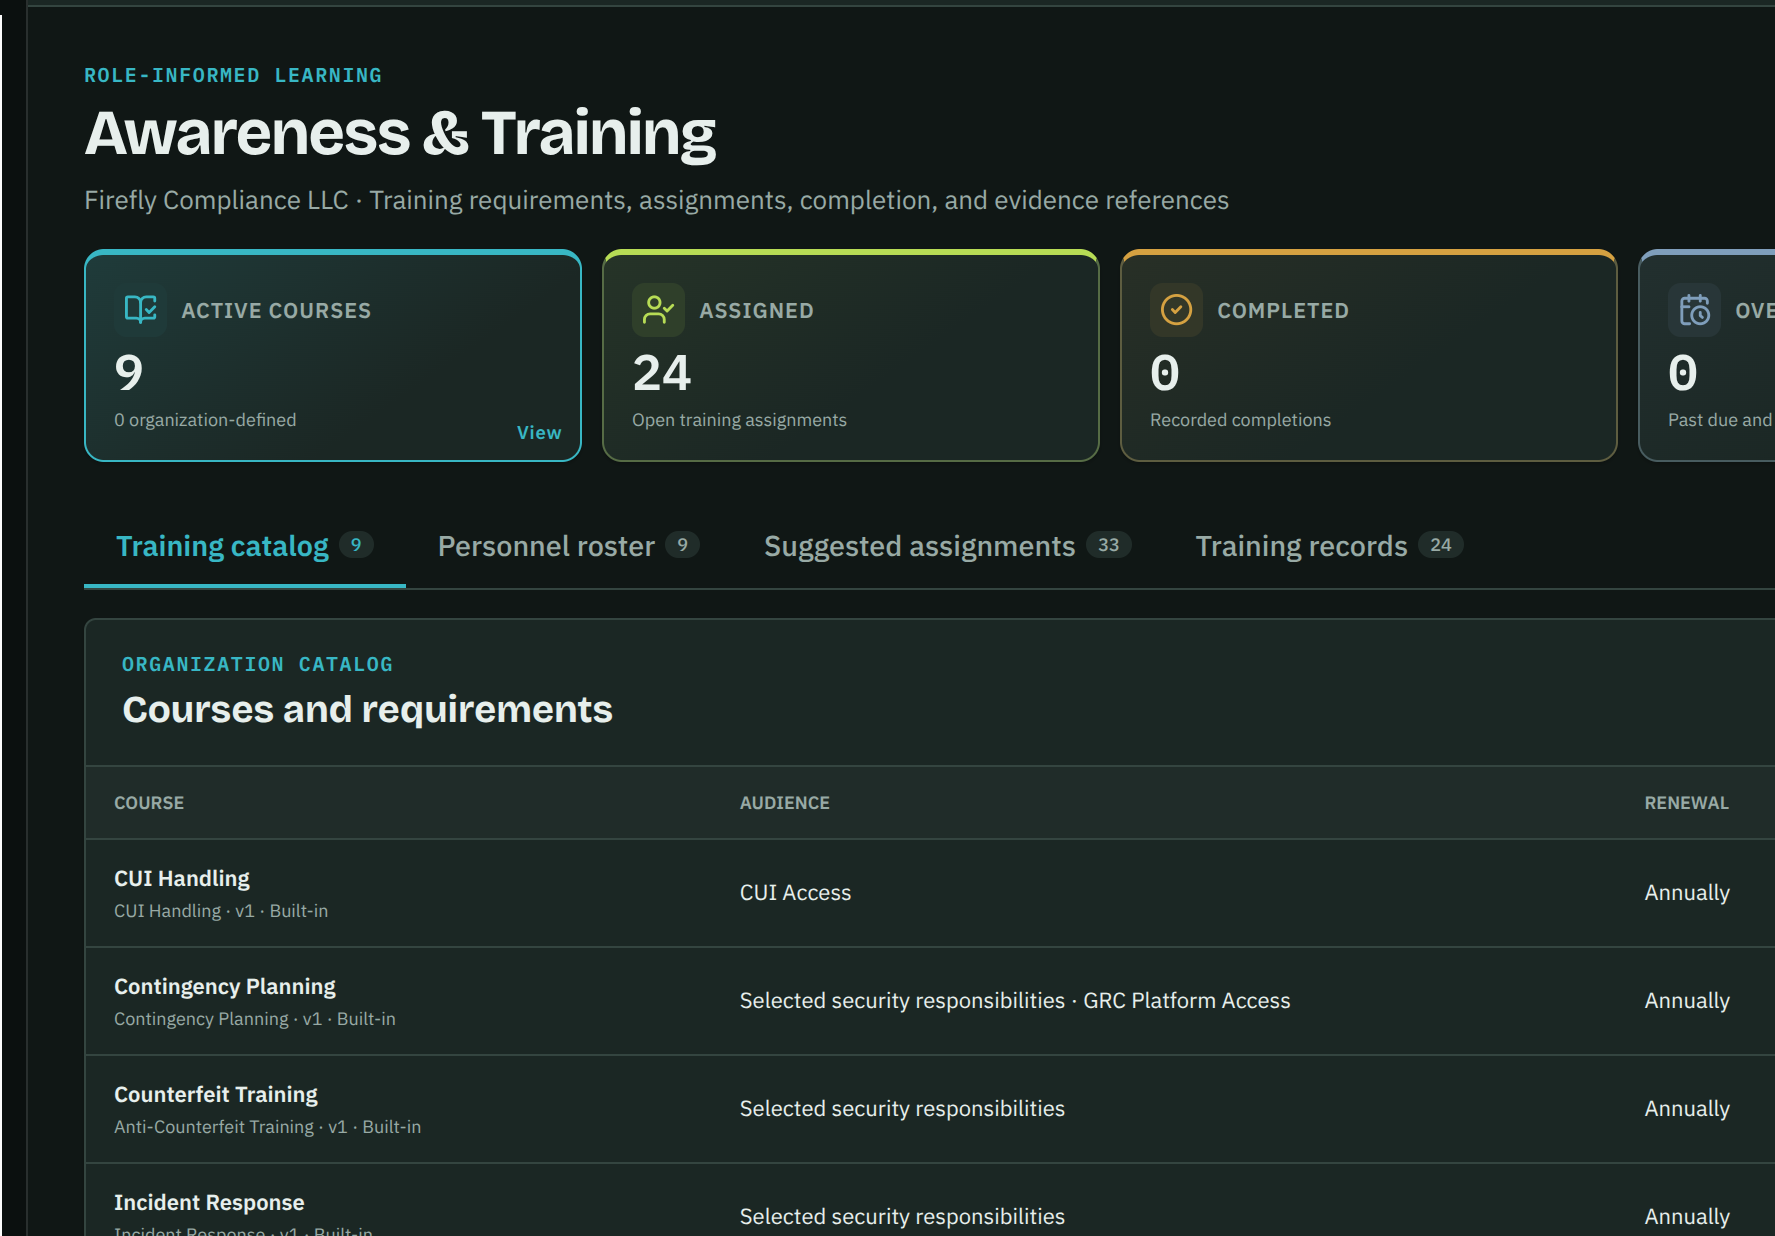Click the 'CUI Handling · v1 · Built-in' subtitle

221,911
